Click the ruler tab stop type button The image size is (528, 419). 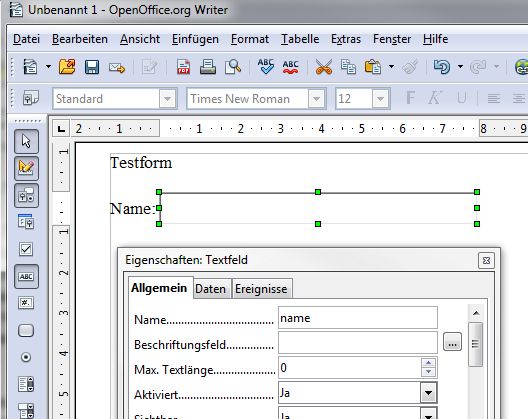pyautogui.click(x=61, y=128)
